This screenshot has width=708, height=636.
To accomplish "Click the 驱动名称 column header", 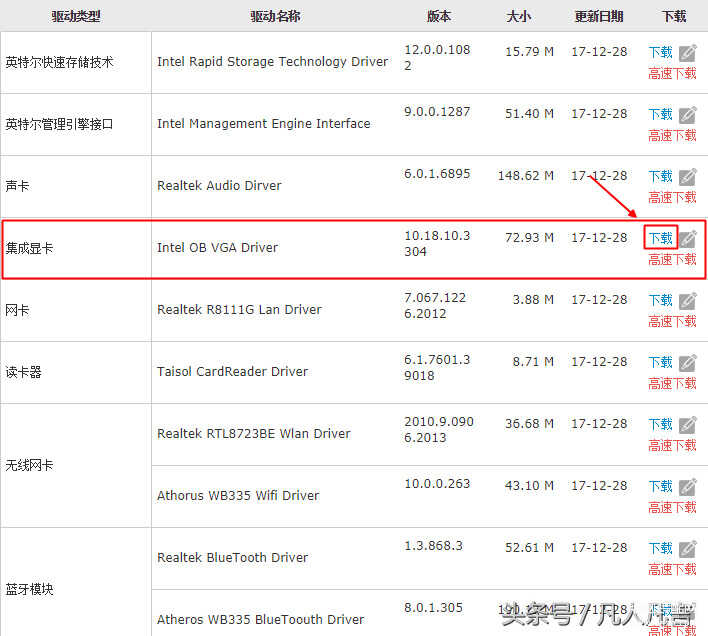I will 275,16.
